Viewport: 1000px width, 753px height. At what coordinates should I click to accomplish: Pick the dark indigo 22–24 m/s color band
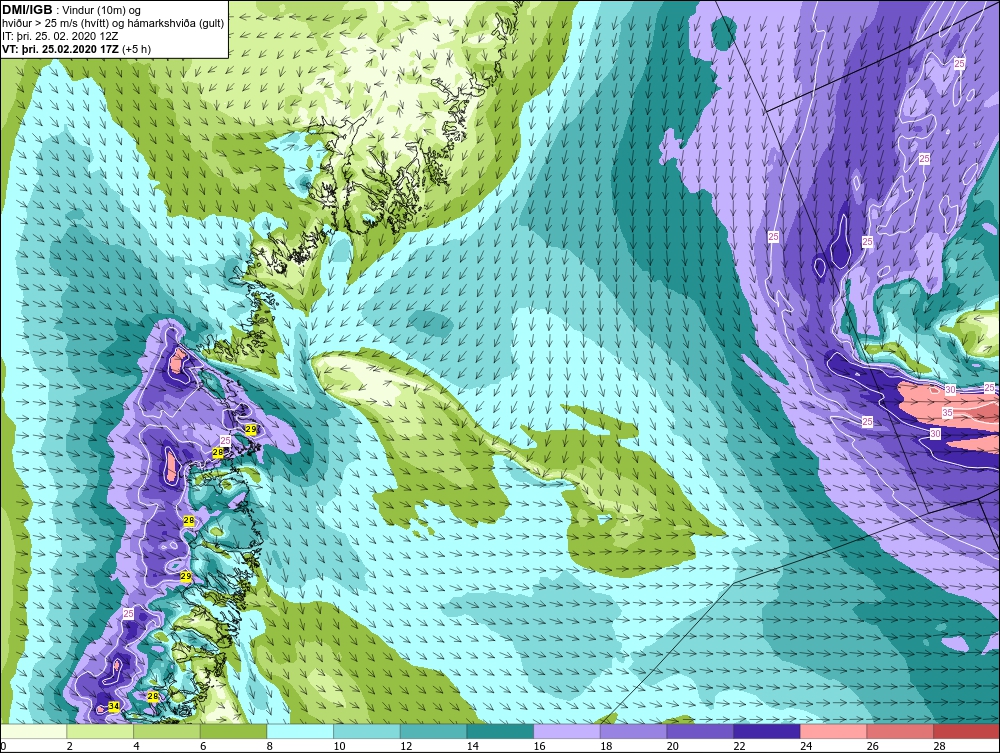click(767, 731)
